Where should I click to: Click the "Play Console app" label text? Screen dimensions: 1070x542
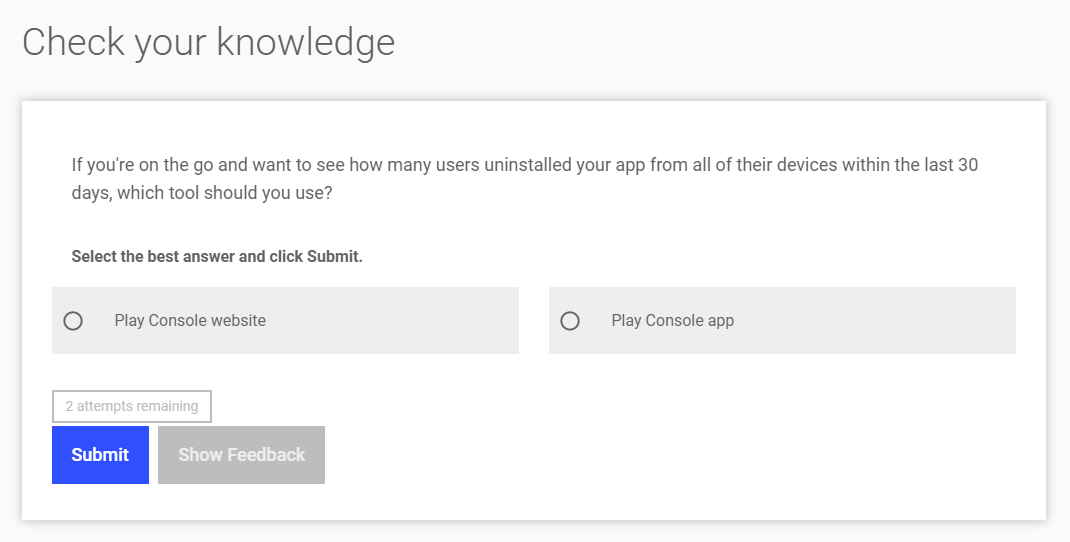tap(673, 321)
